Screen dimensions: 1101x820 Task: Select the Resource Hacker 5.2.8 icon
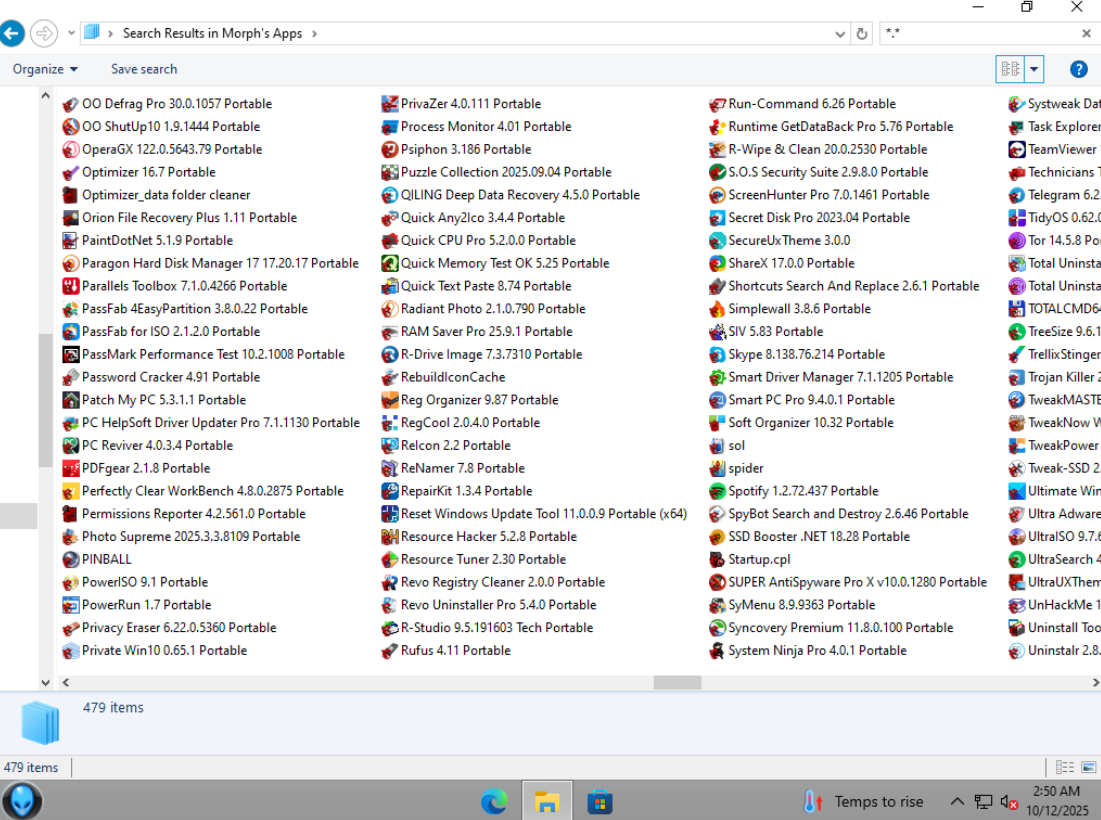[390, 537]
